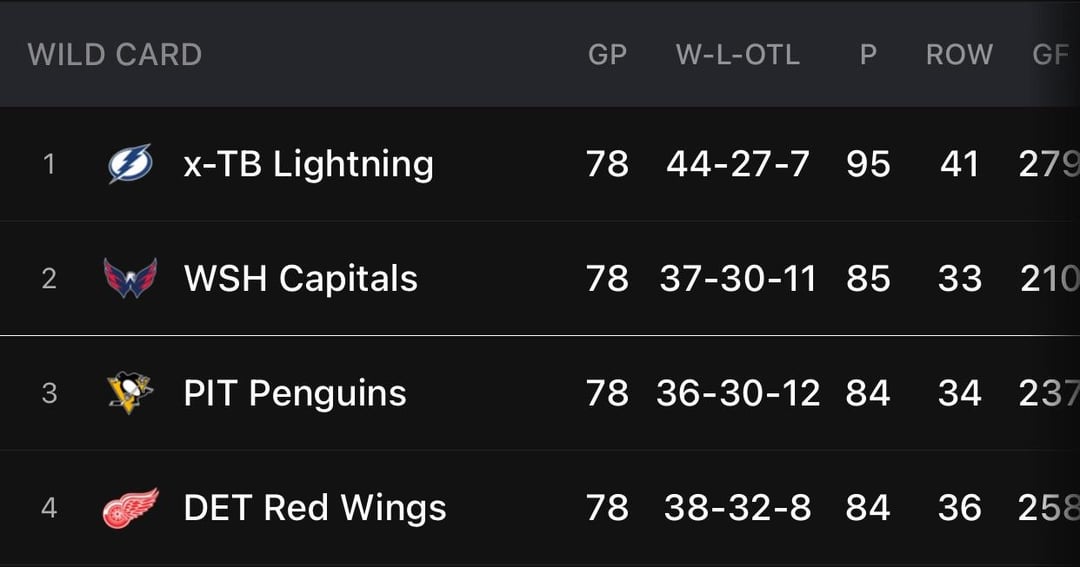Tap the Tampa Bay Lightning logo
The width and height of the screenshot is (1080, 567).
coord(130,164)
